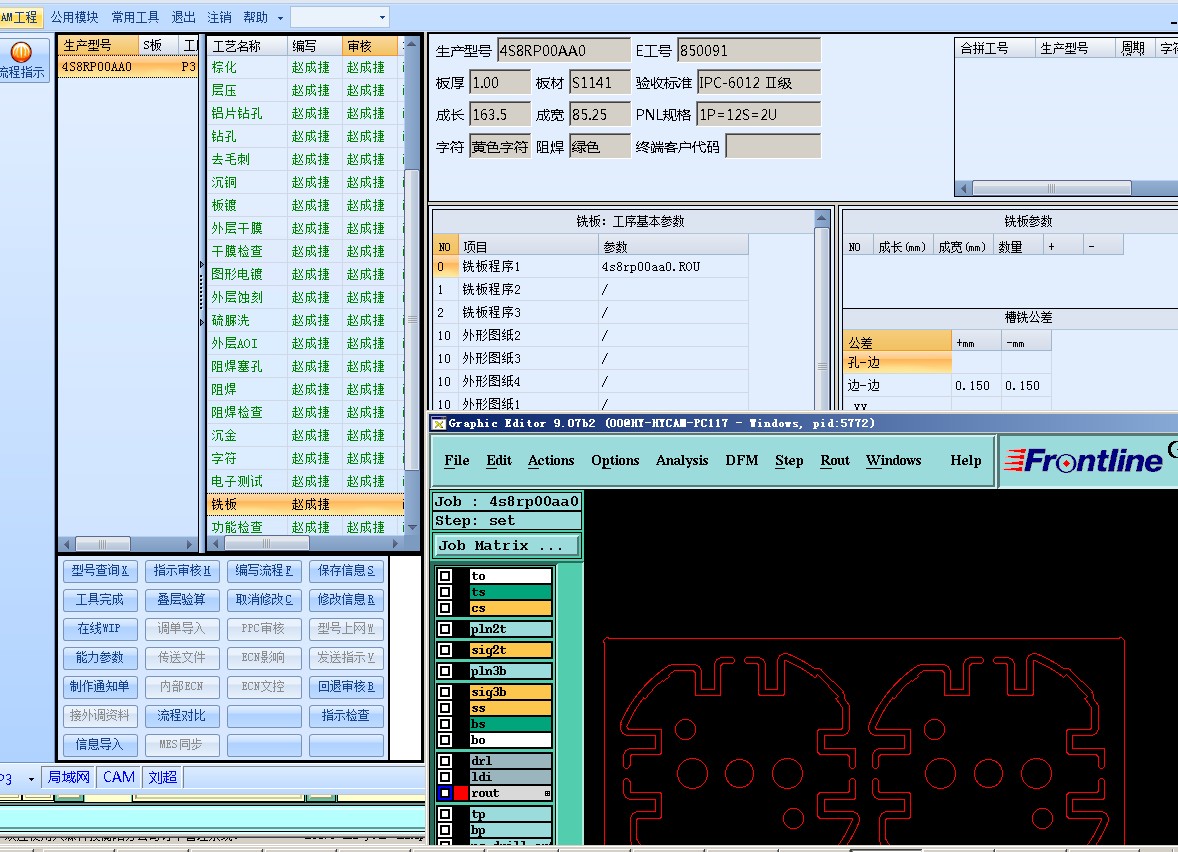Select the 铣板 row in process list

click(305, 504)
